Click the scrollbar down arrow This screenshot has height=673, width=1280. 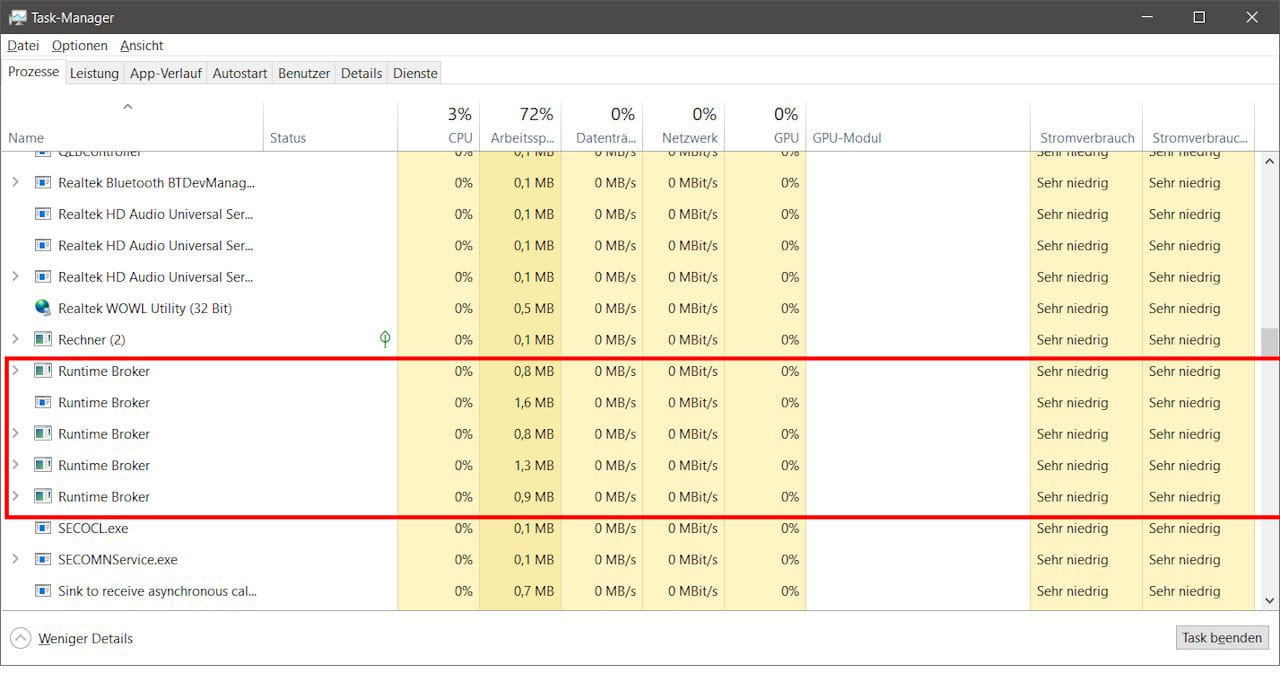click(x=1269, y=601)
